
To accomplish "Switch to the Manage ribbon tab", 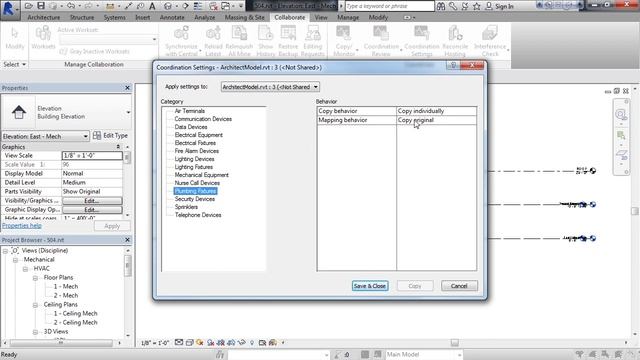I will (x=348, y=18).
